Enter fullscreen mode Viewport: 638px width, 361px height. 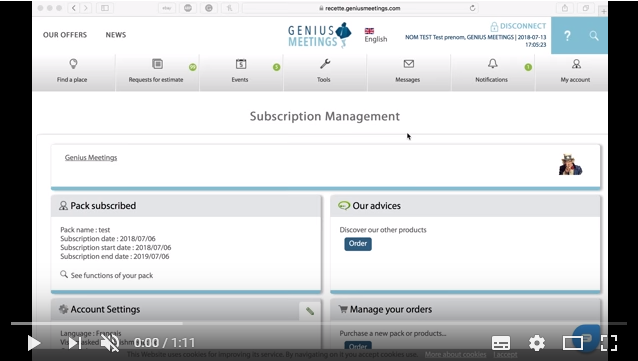(609, 343)
